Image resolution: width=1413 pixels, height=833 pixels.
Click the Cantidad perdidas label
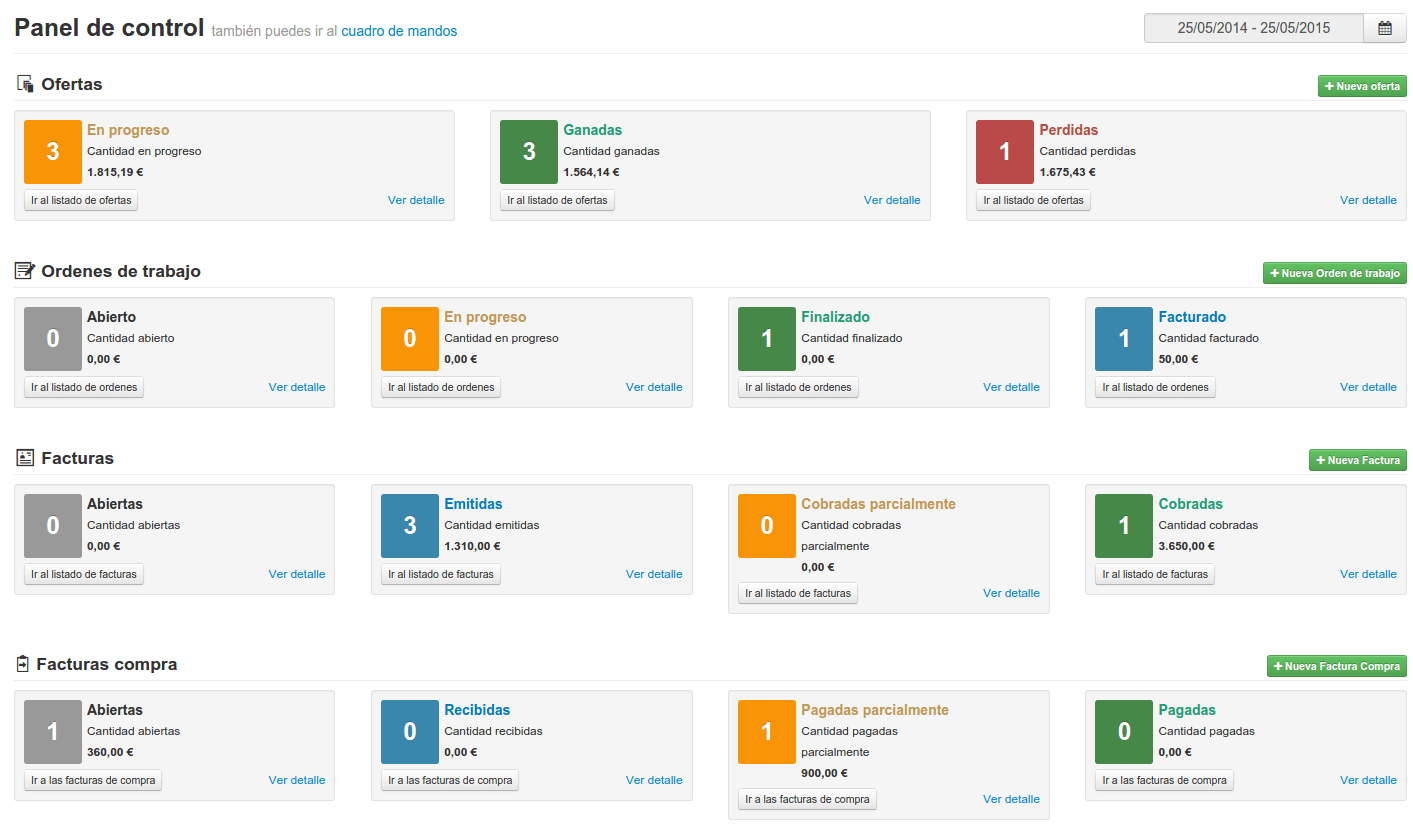coord(1087,152)
